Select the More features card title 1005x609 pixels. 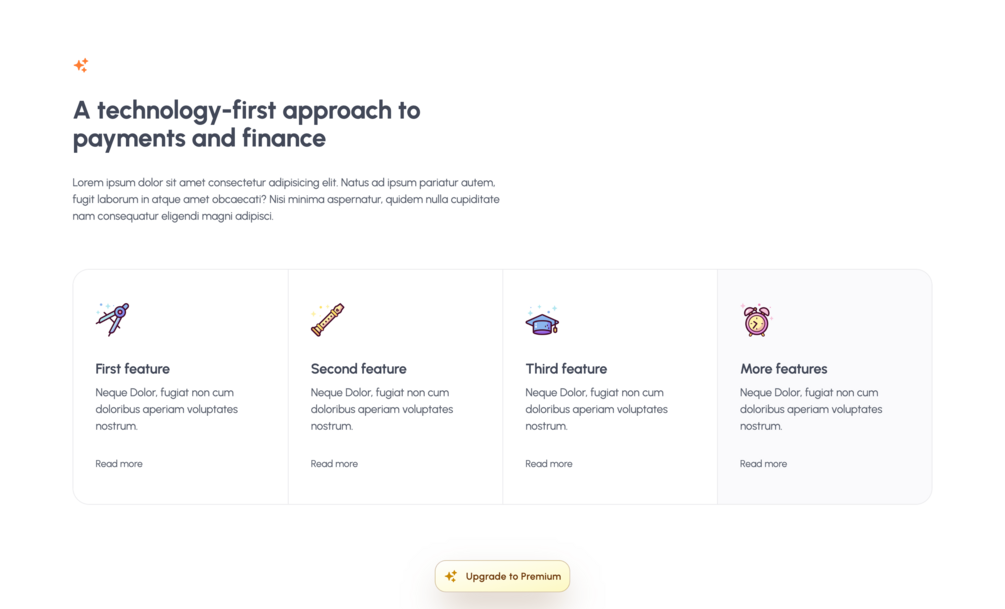pos(784,369)
